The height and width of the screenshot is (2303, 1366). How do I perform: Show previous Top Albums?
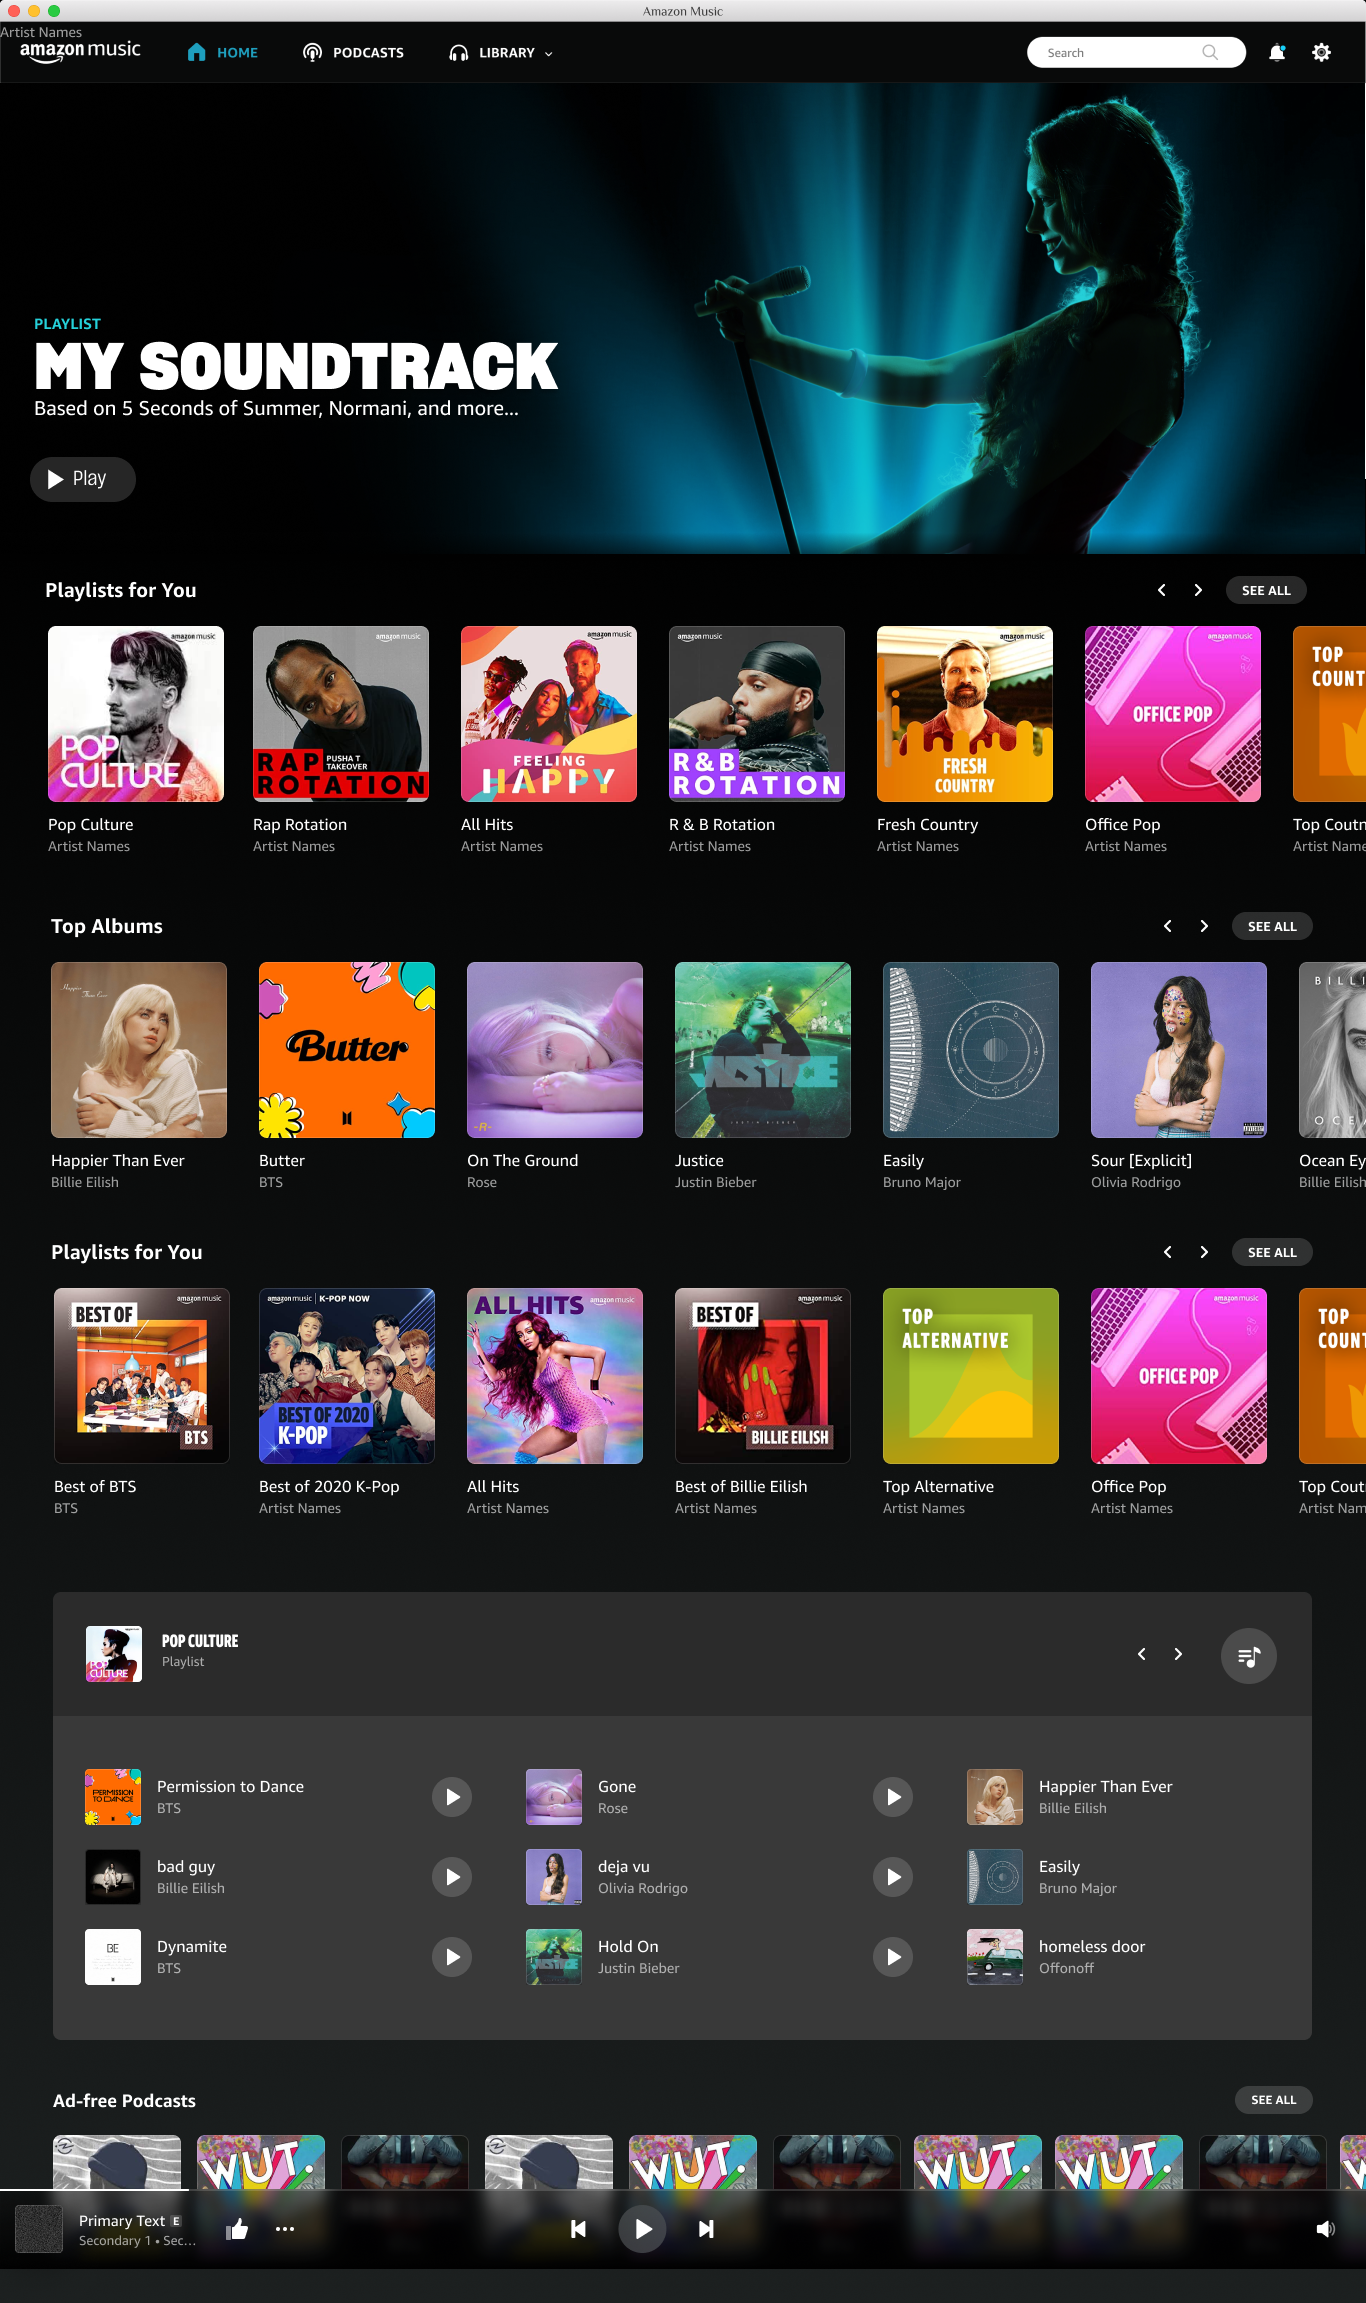pyautogui.click(x=1167, y=926)
